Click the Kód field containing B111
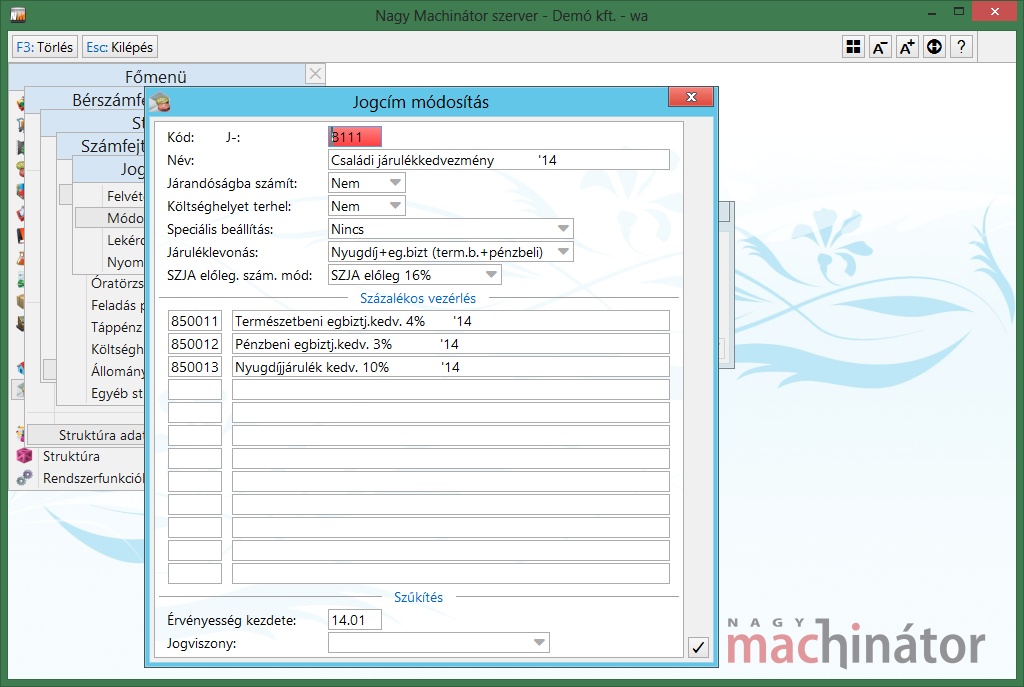1024x687 pixels. [355, 136]
